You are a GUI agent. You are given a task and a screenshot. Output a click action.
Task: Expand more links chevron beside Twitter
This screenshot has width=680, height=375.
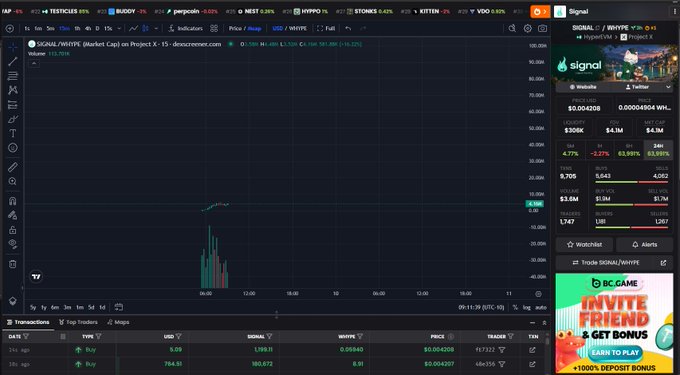[668, 87]
